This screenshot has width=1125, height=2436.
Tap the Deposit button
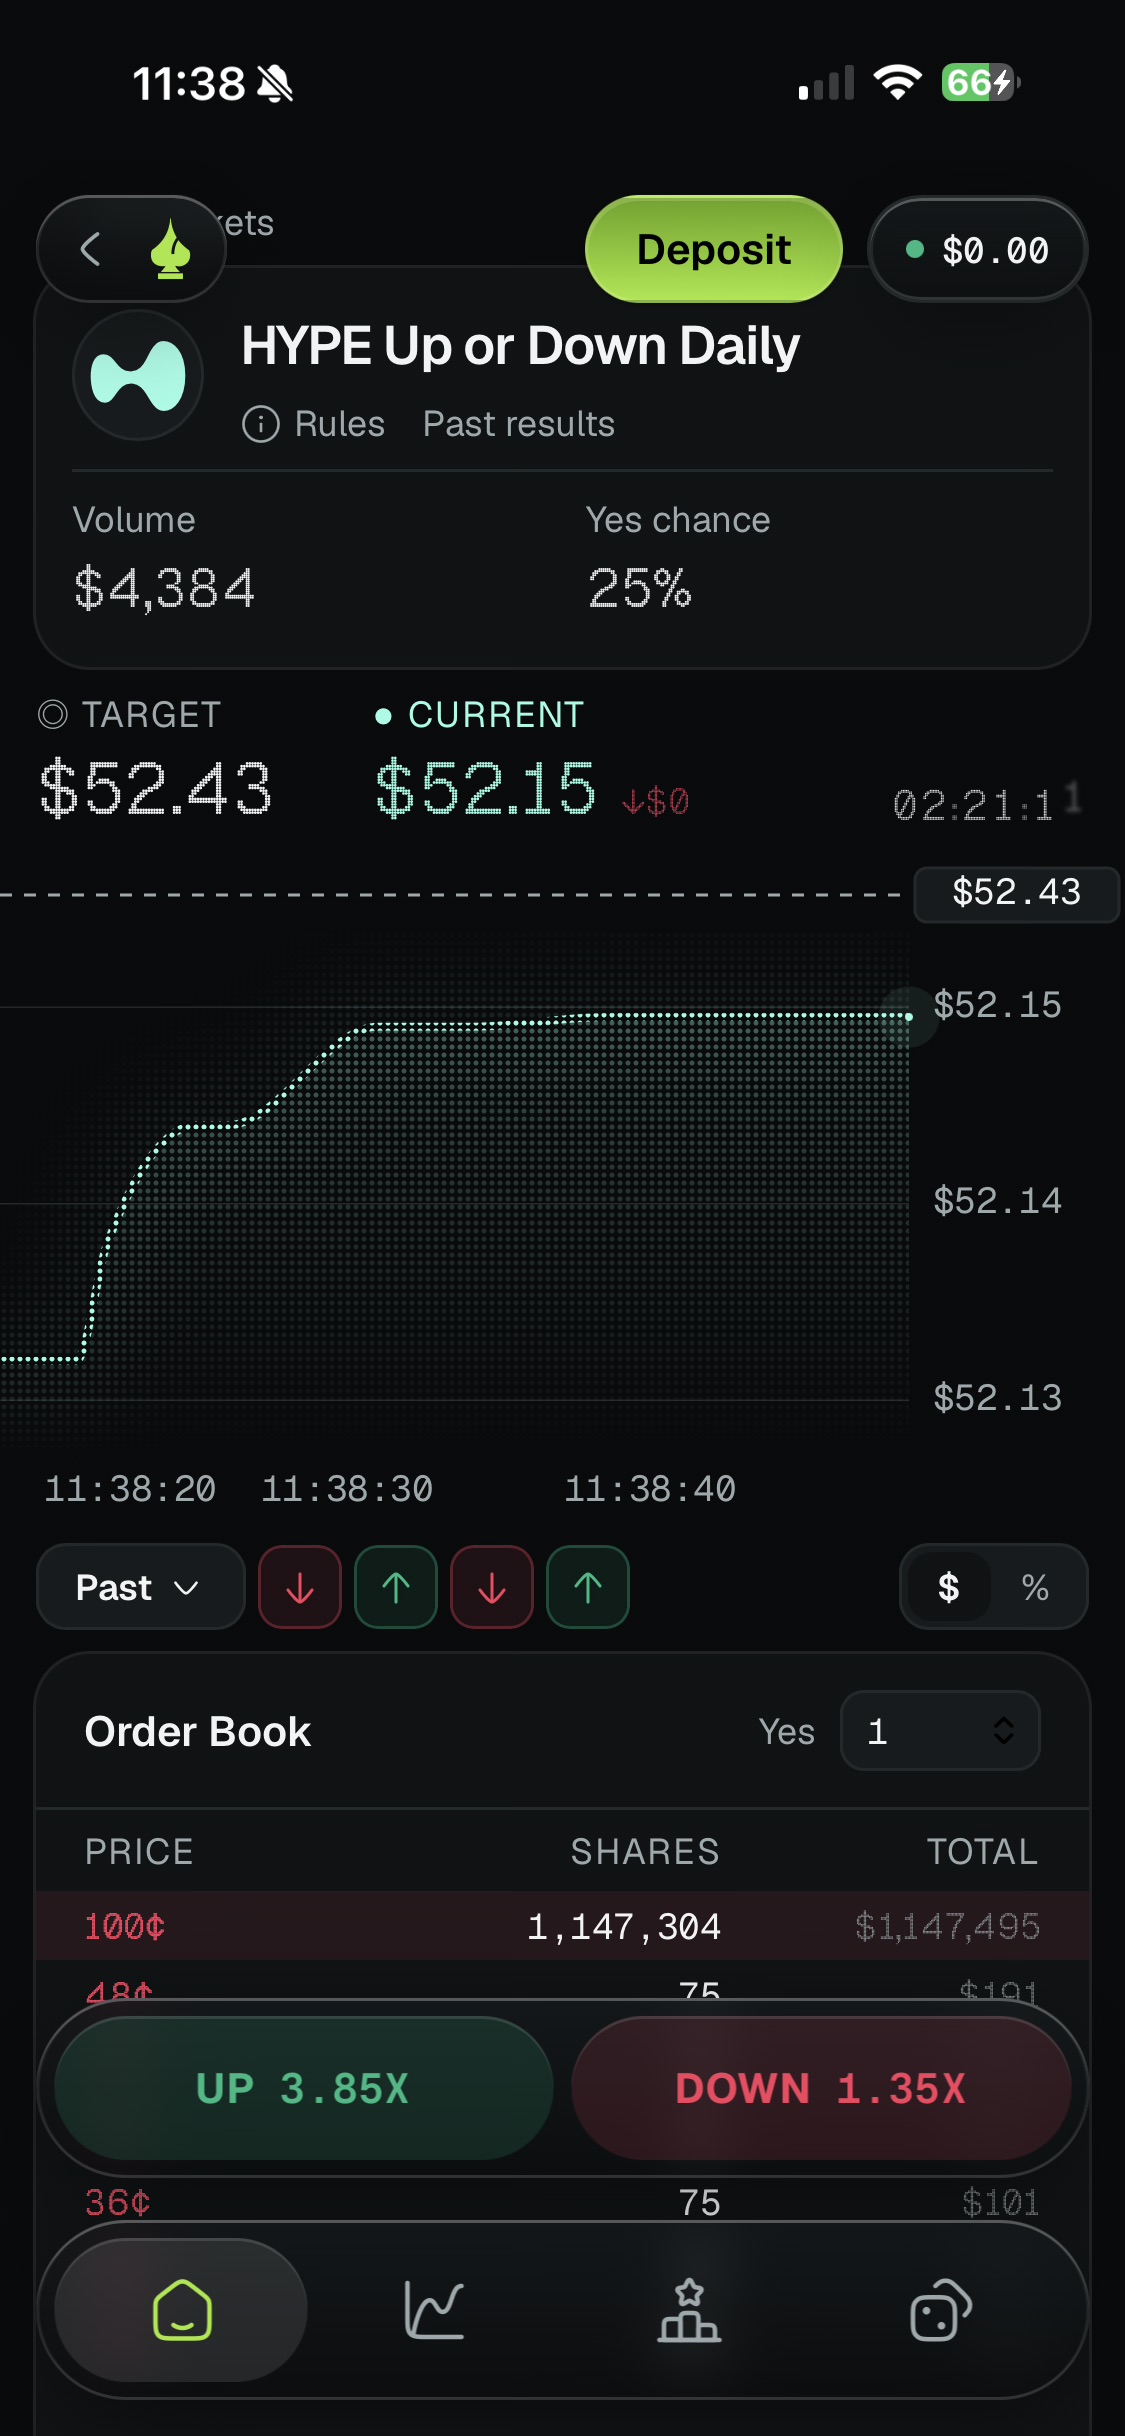(714, 249)
